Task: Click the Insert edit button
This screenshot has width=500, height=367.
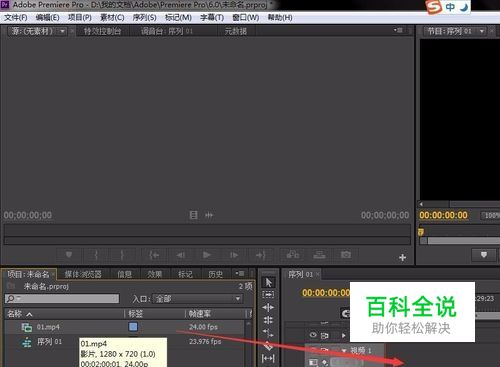Action: coord(293,255)
